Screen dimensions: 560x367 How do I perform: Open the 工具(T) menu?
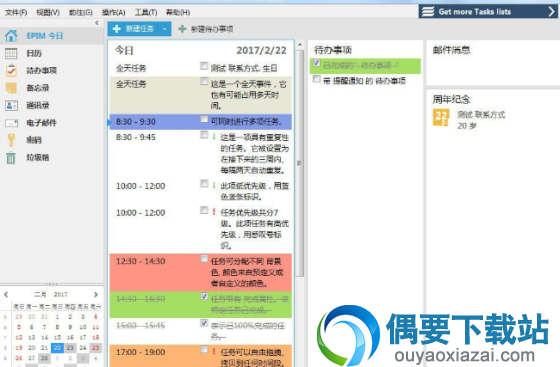[x=146, y=12]
